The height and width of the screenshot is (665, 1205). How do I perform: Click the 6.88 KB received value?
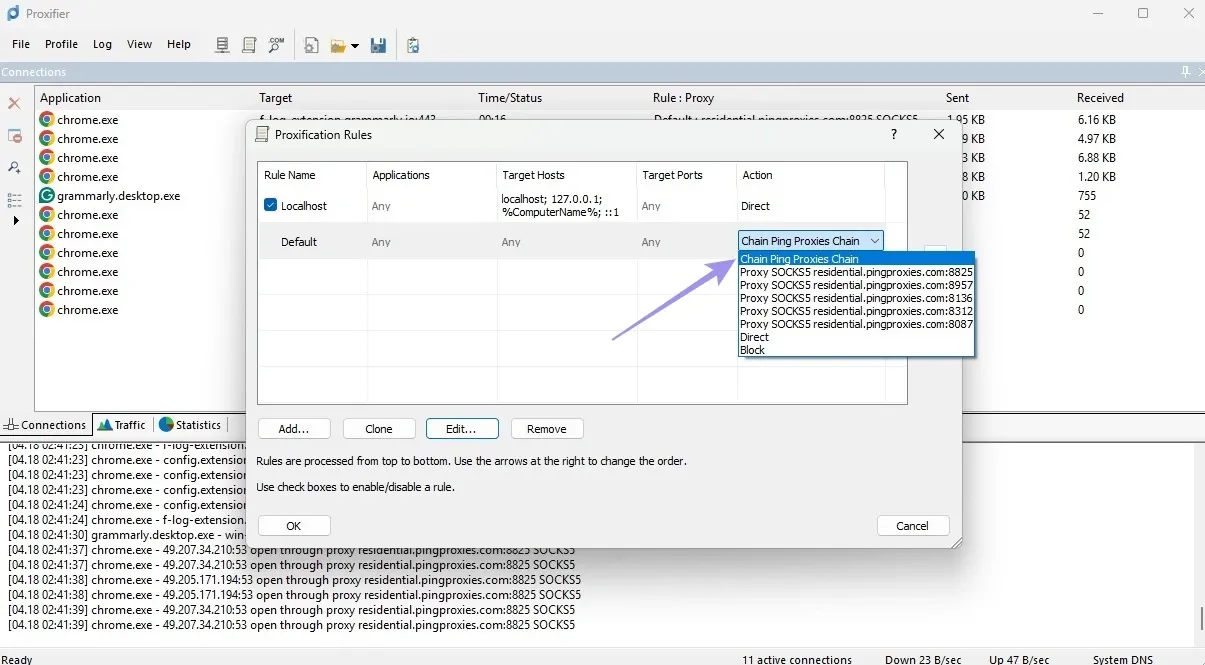(x=1098, y=158)
